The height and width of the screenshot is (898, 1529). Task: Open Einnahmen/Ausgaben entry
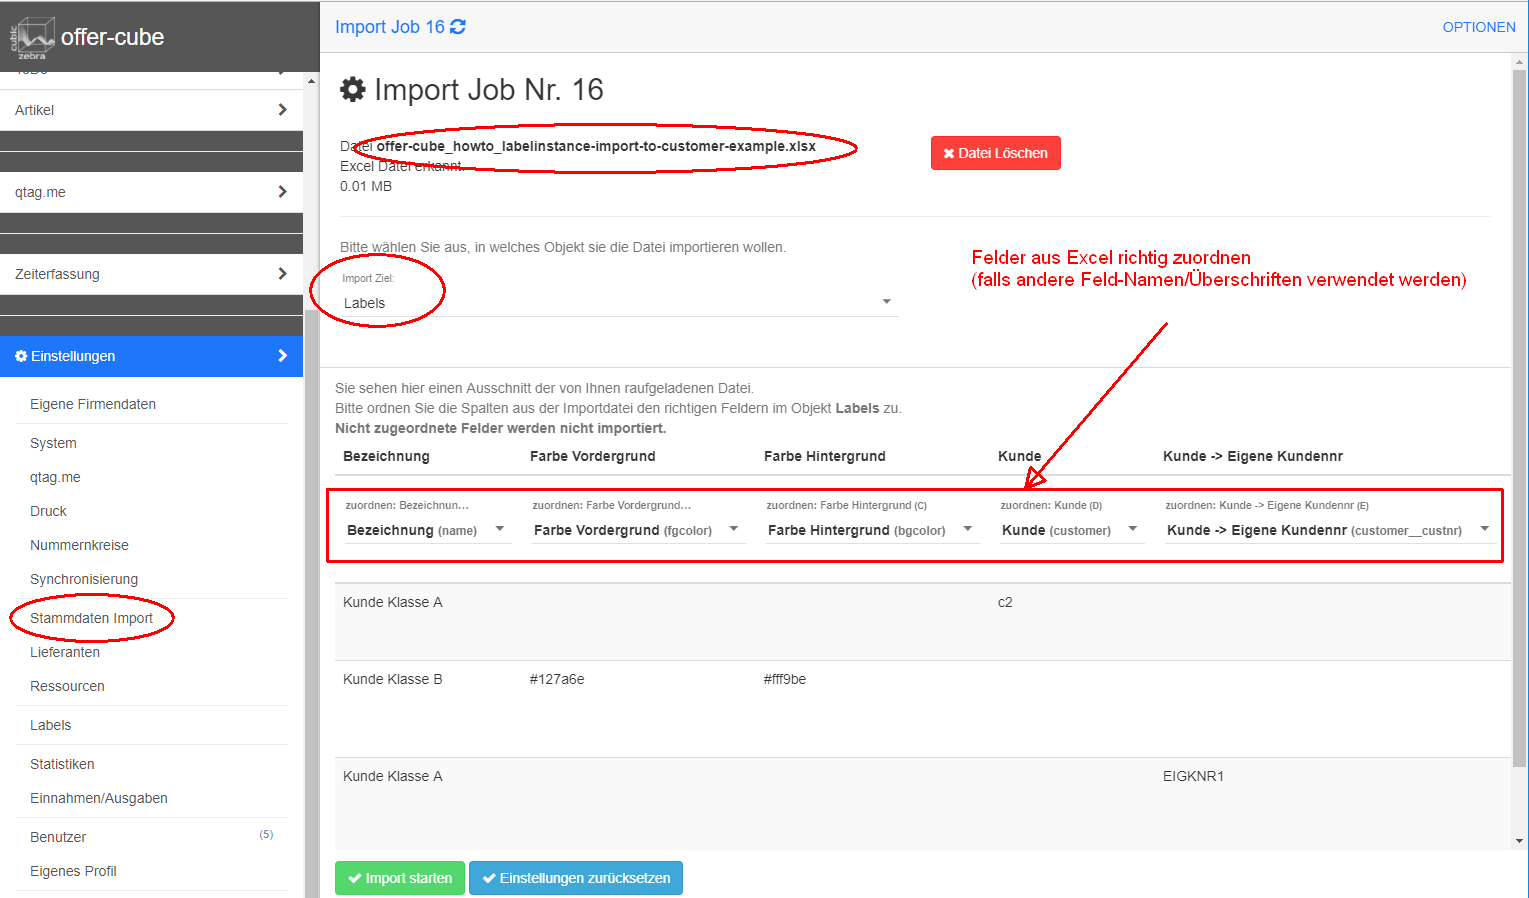(x=99, y=798)
